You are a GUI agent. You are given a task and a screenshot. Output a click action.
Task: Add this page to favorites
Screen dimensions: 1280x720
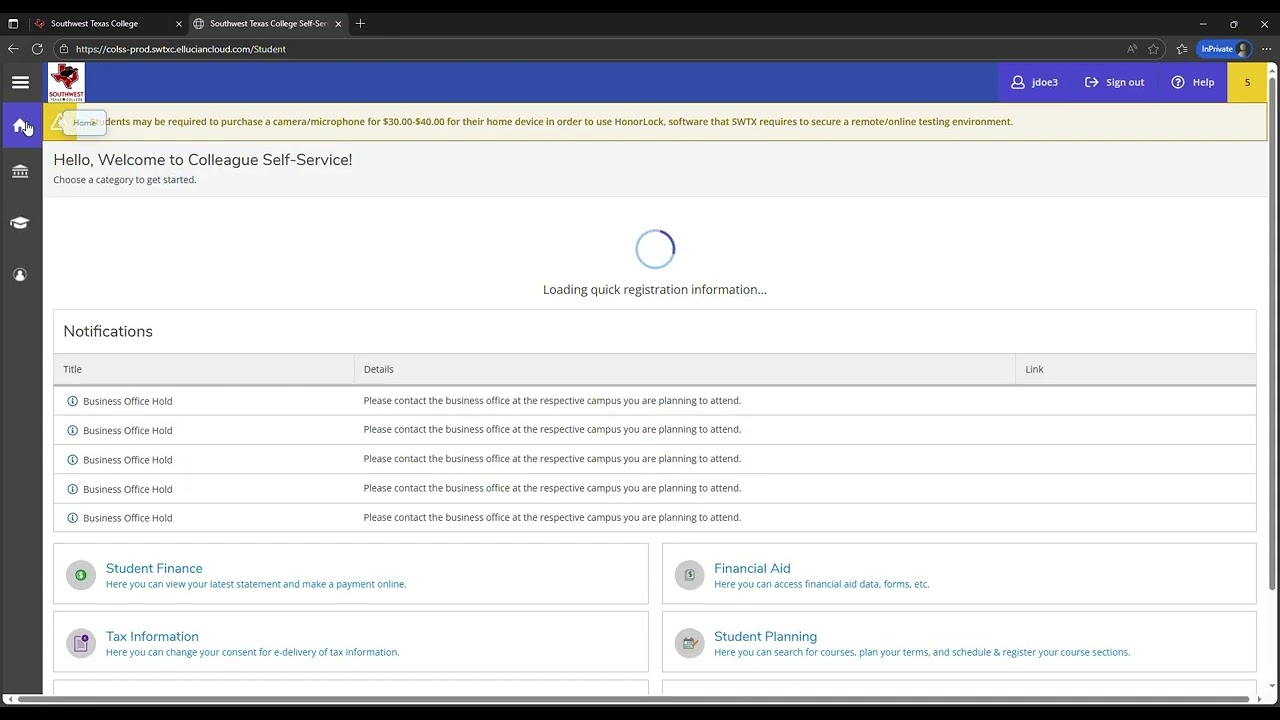(1153, 49)
